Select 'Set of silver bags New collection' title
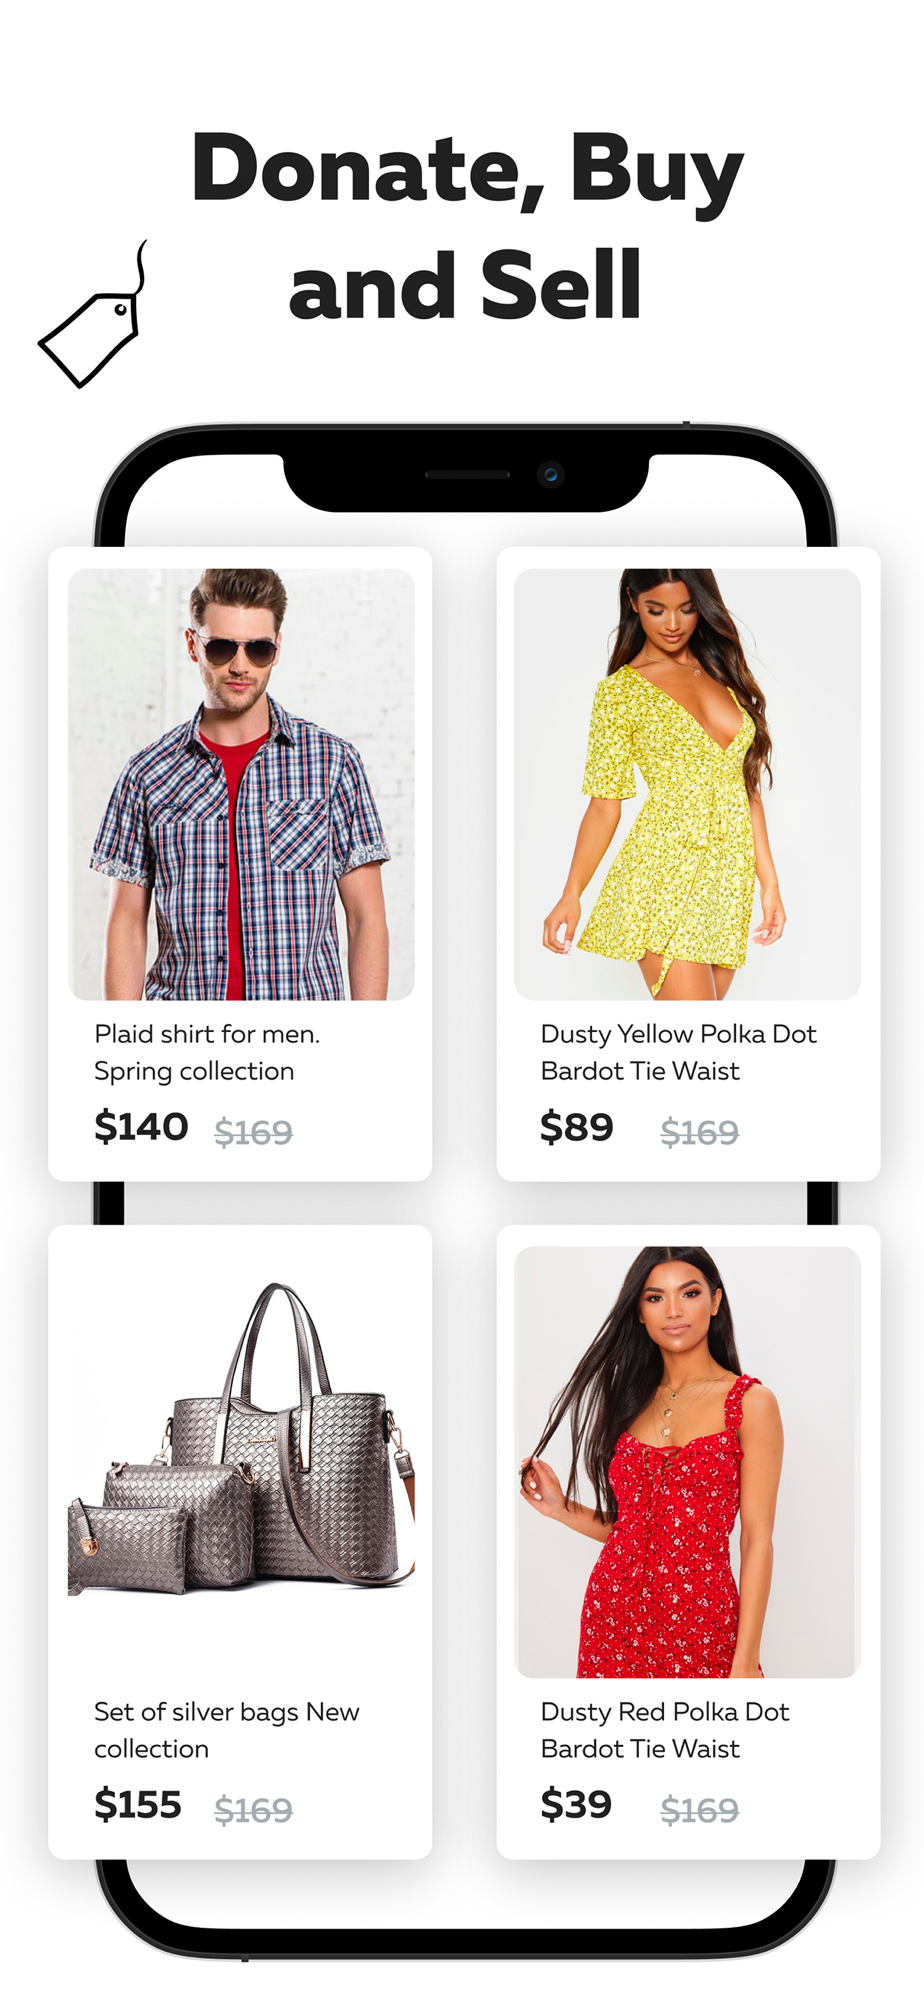The image size is (924, 2000). tap(227, 1730)
